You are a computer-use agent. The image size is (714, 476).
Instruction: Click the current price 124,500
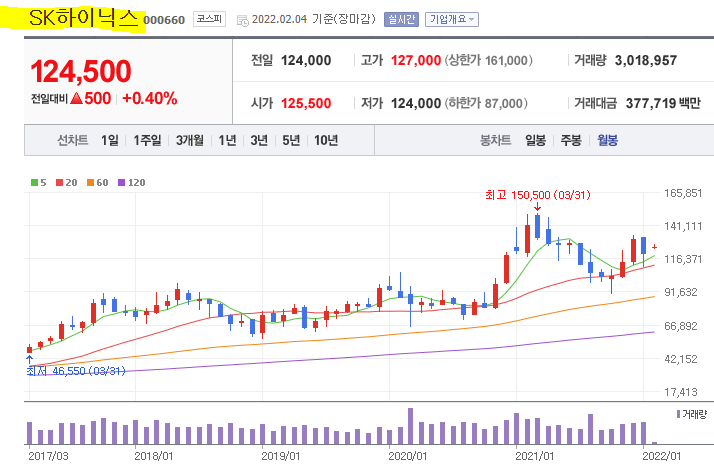tap(81, 72)
